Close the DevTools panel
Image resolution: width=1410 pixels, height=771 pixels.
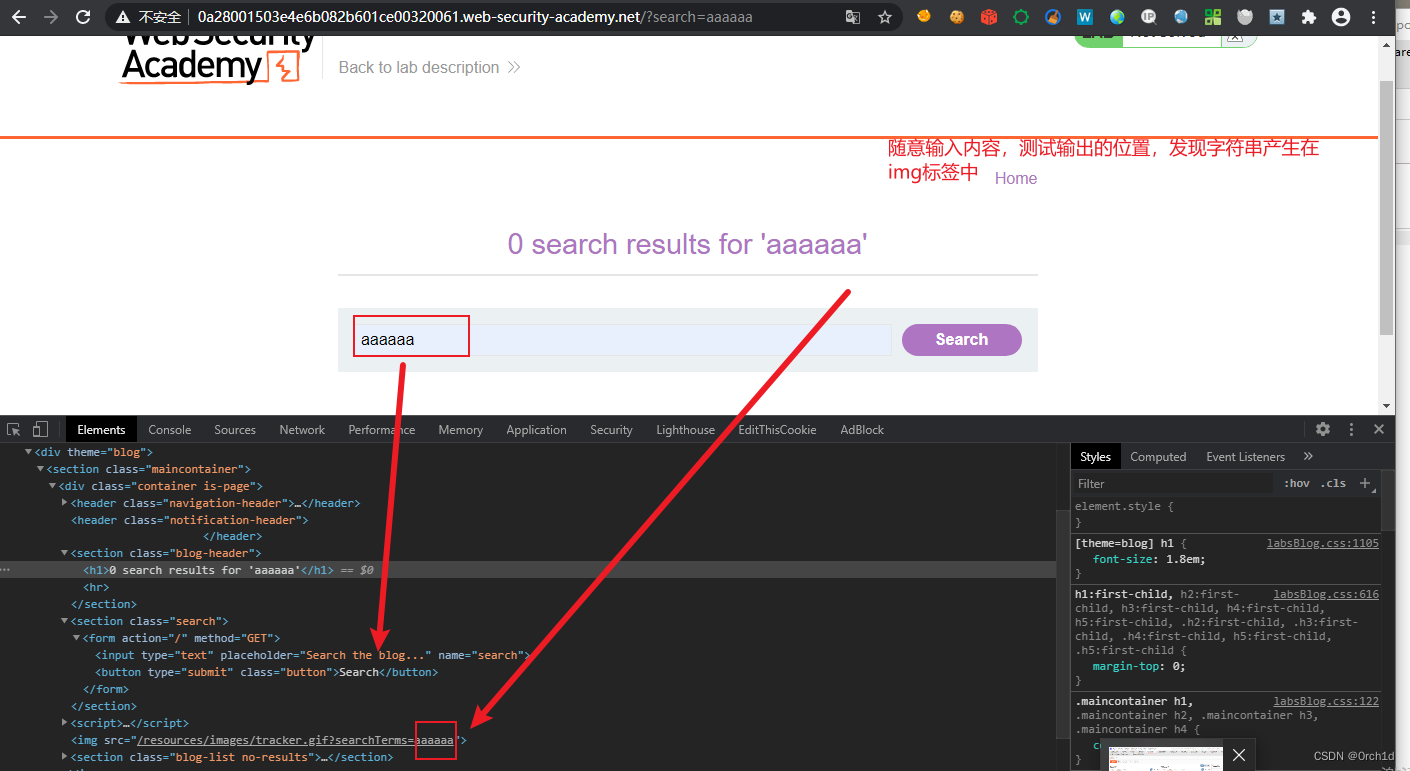1379,429
